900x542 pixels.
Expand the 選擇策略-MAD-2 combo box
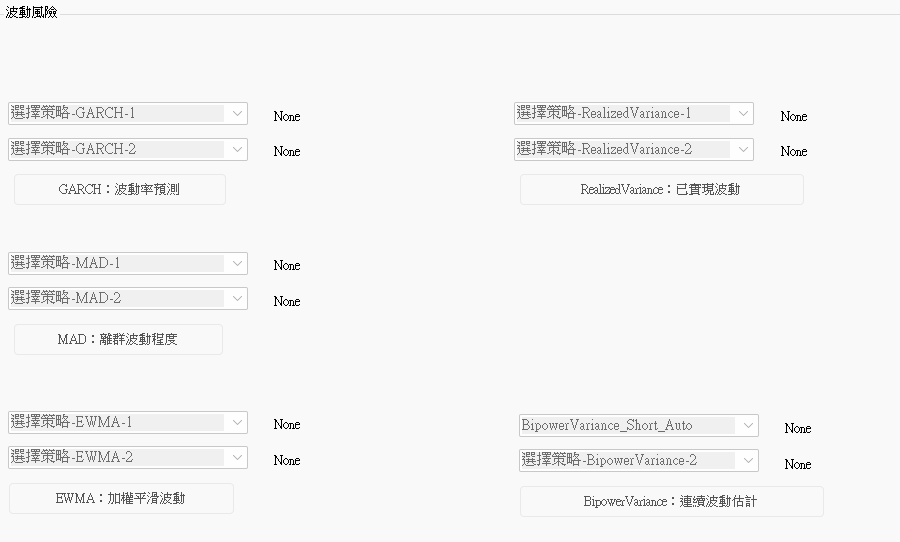(127, 299)
